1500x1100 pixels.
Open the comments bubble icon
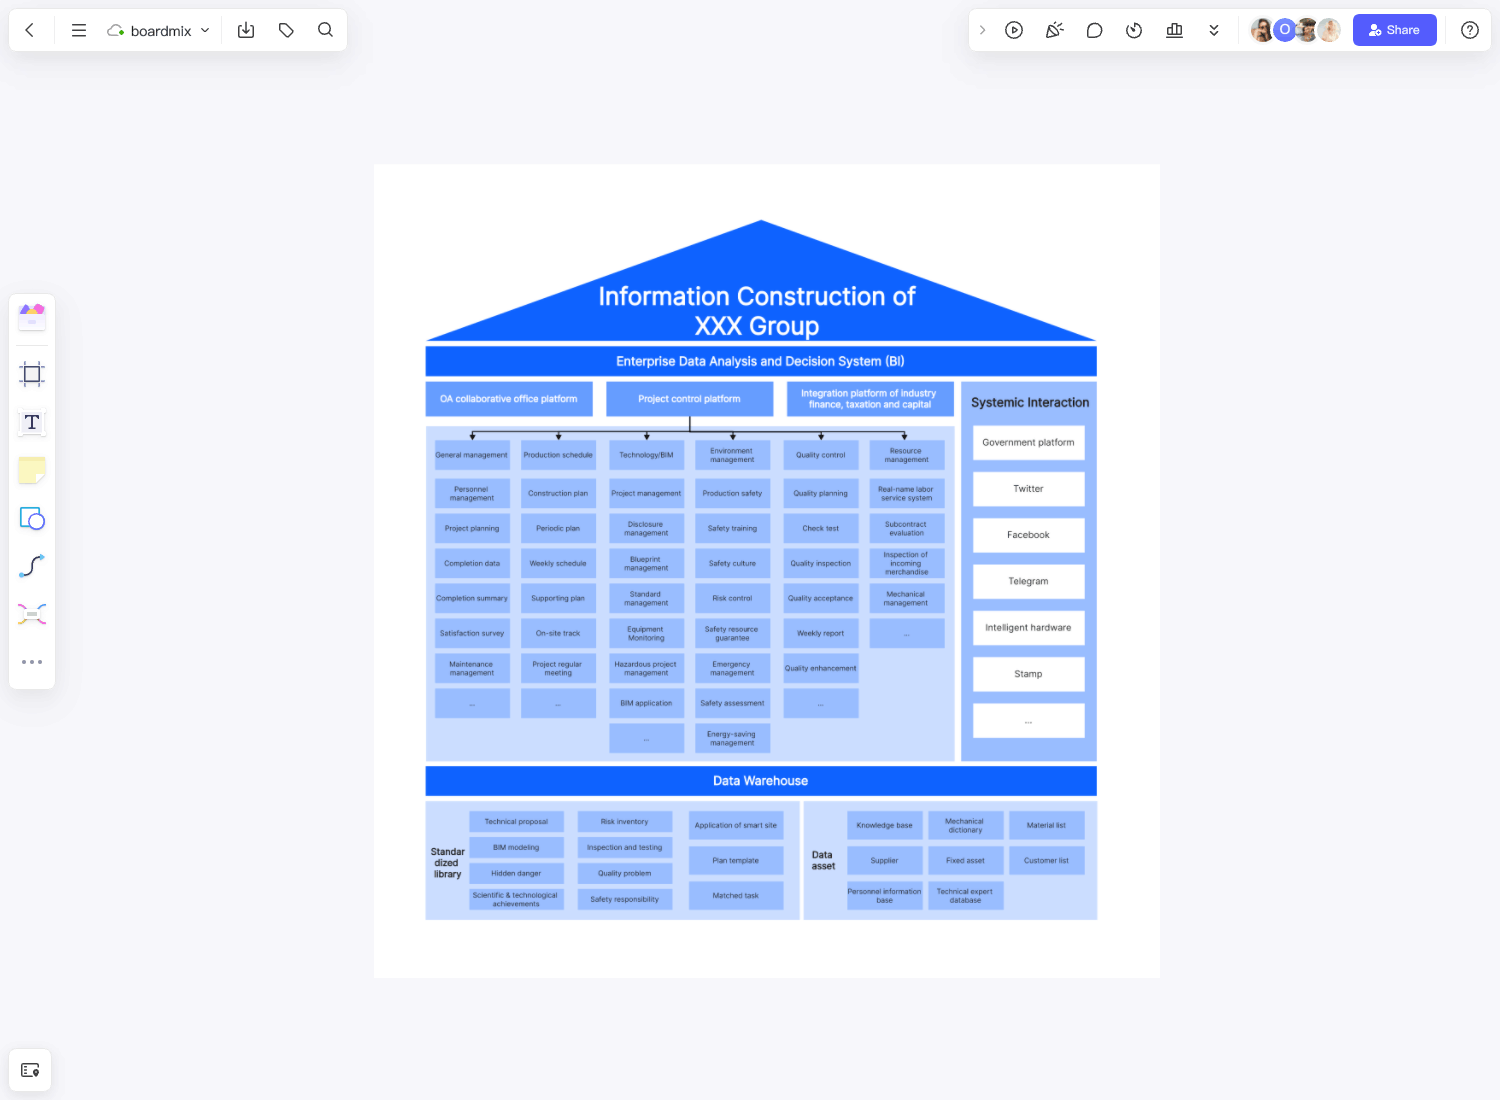pyautogui.click(x=1094, y=30)
